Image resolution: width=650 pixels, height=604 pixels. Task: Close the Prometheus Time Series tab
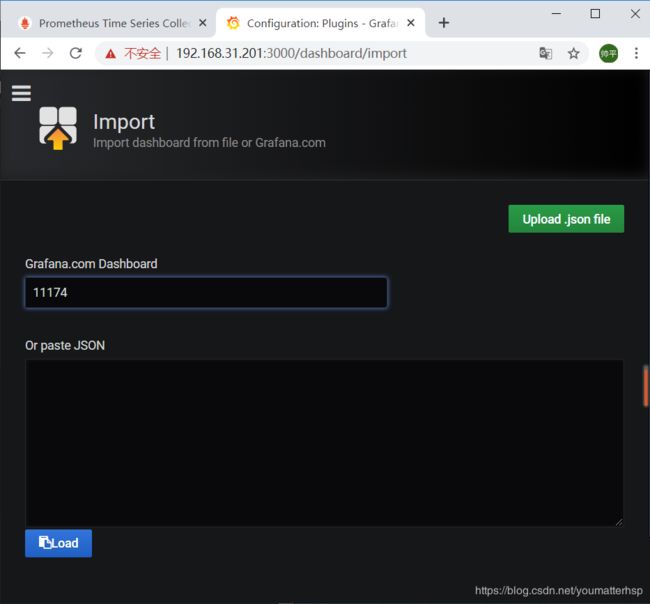click(x=203, y=23)
